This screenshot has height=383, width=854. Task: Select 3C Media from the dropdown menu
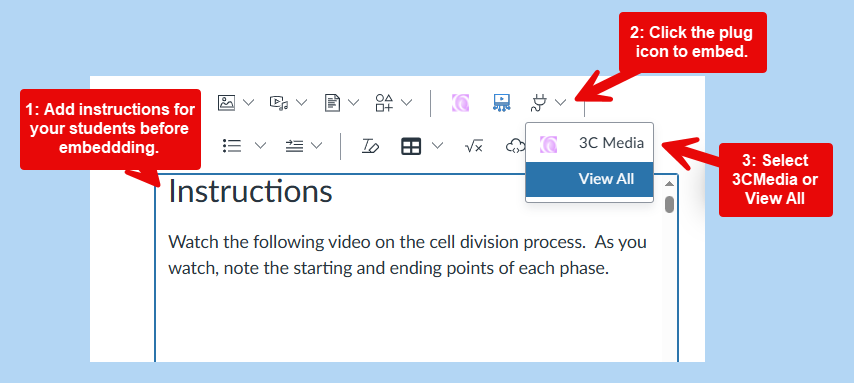[x=589, y=143]
